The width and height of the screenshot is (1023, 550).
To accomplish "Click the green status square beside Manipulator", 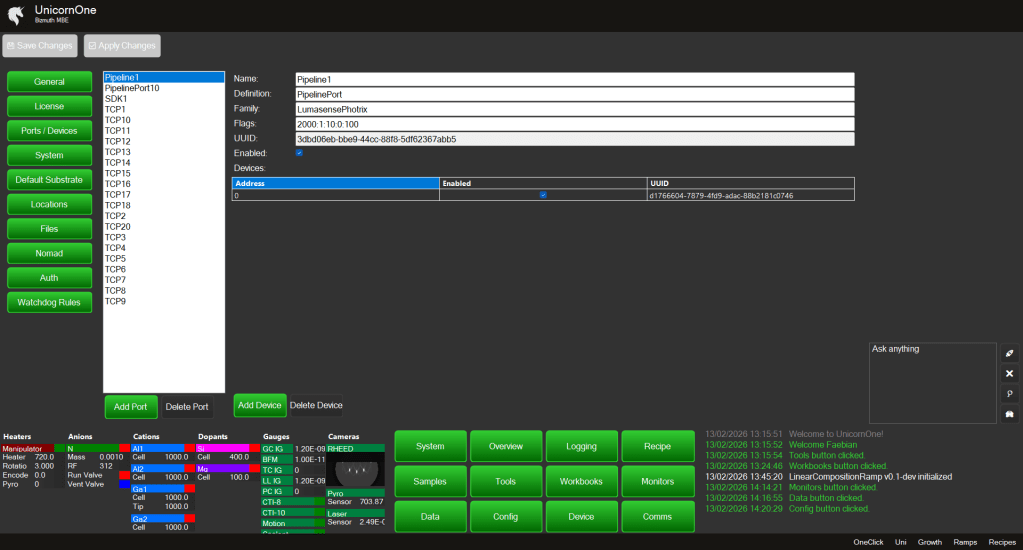I will click(59, 447).
